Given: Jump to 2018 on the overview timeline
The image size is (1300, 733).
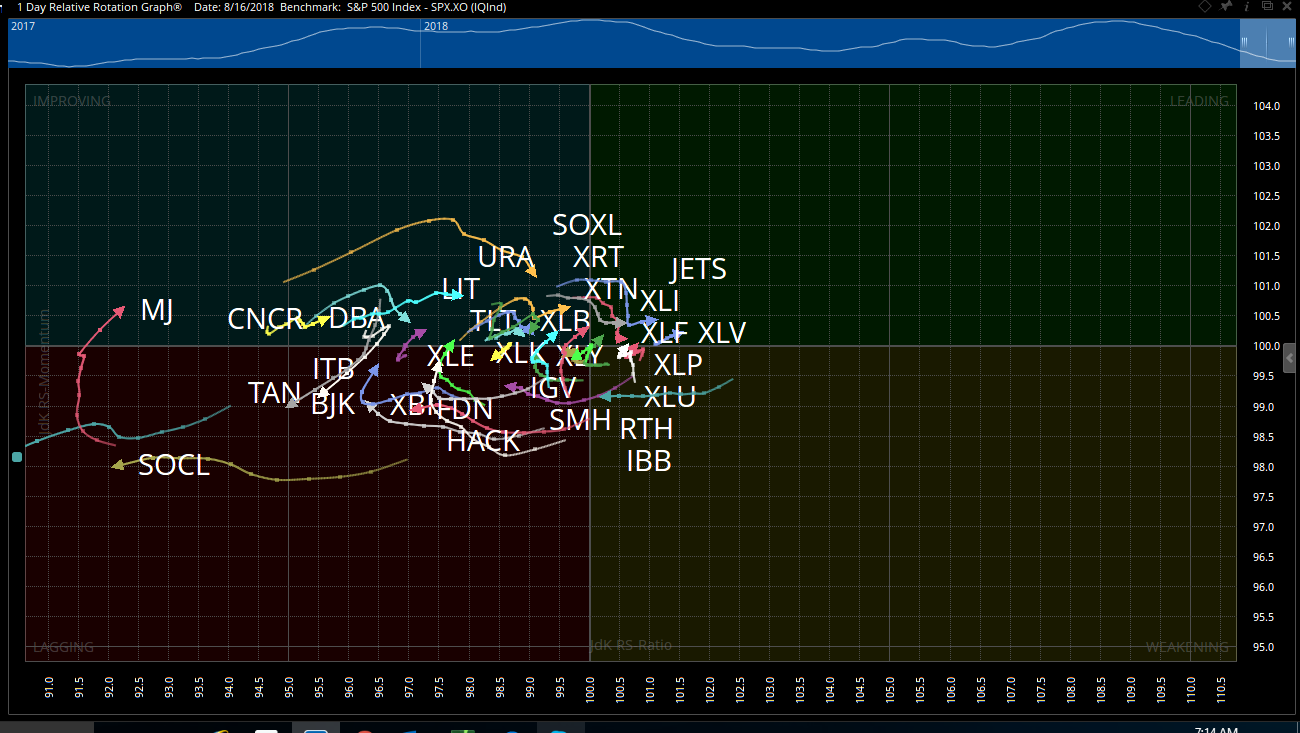Looking at the screenshot, I should point(435,26).
